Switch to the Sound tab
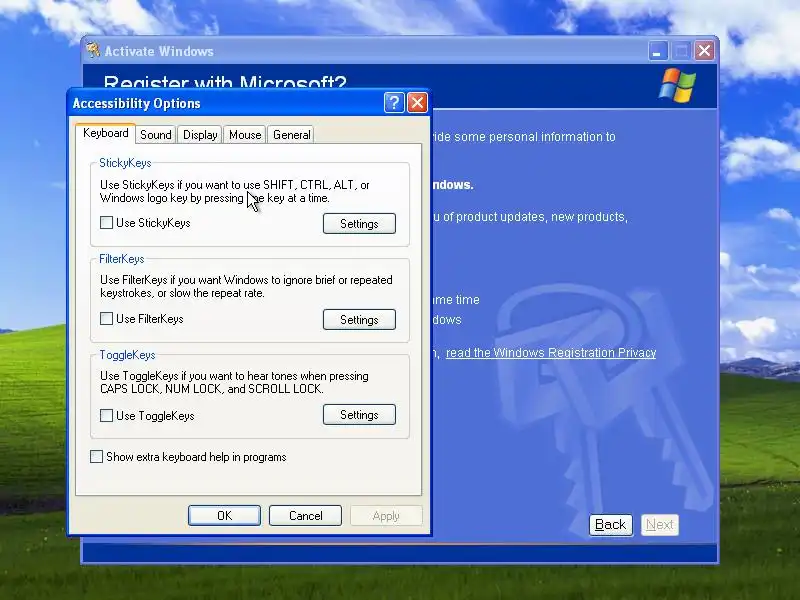The width and height of the screenshot is (800, 600). point(156,135)
